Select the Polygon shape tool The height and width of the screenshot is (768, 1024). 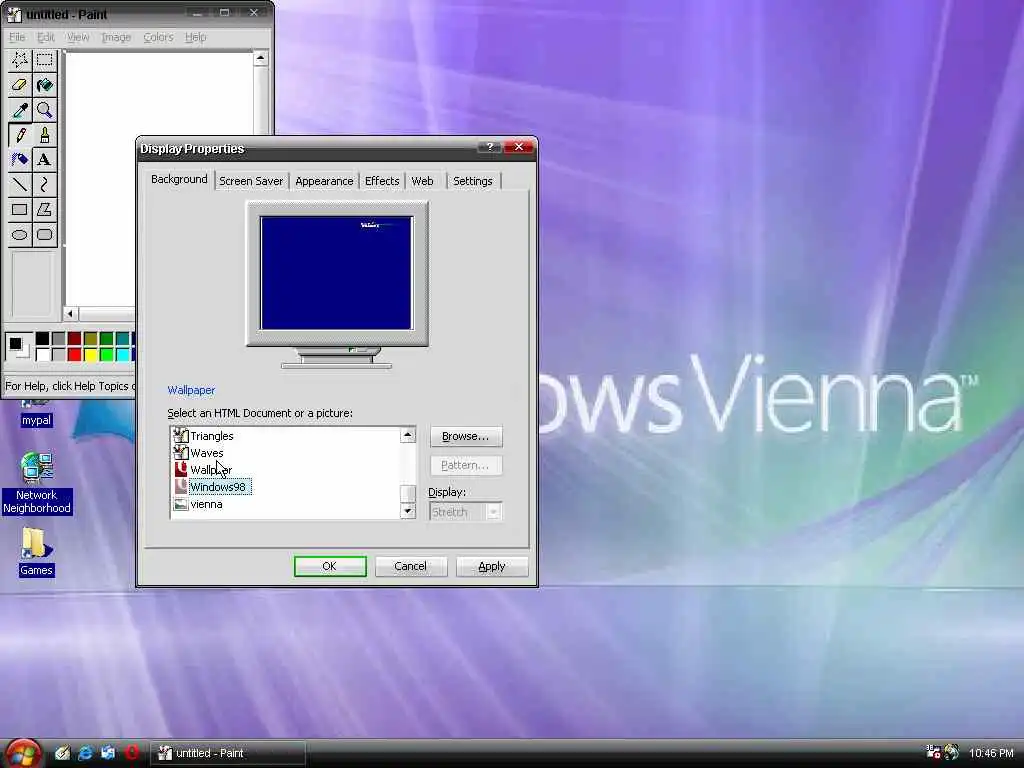point(44,210)
